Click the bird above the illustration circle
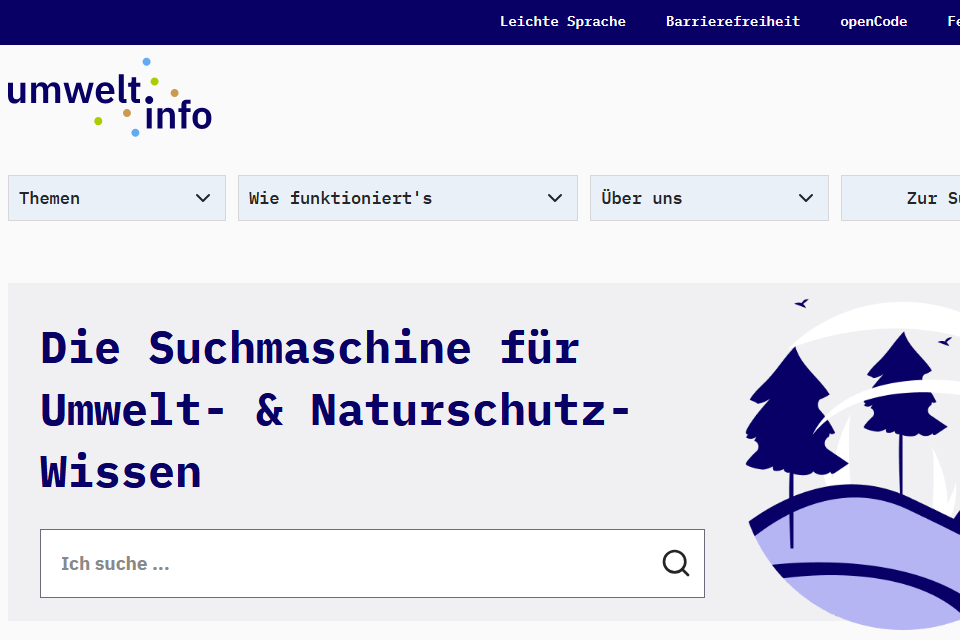This screenshot has height=640, width=960. [x=801, y=303]
